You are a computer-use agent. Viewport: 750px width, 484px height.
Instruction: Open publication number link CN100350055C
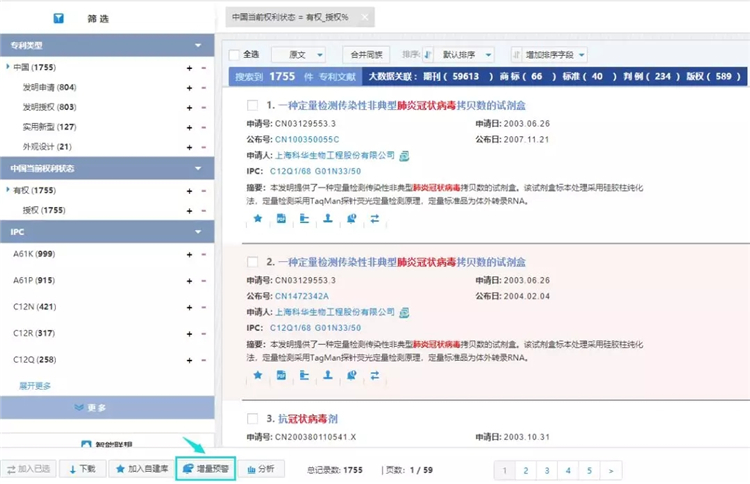tap(307, 139)
